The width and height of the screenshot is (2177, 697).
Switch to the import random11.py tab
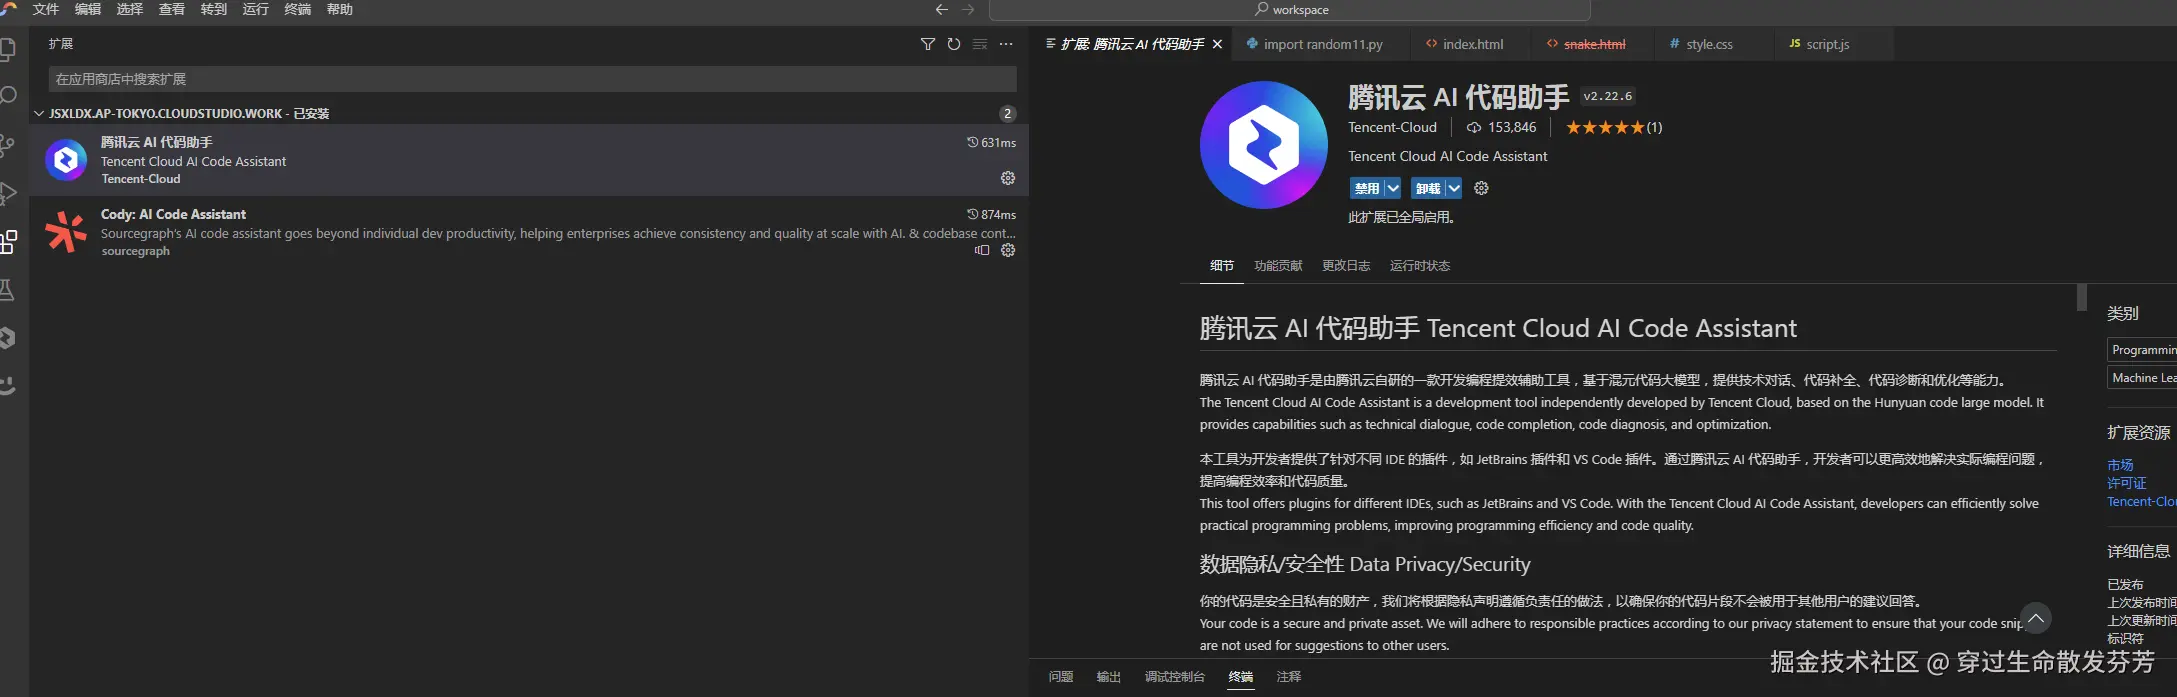1321,44
